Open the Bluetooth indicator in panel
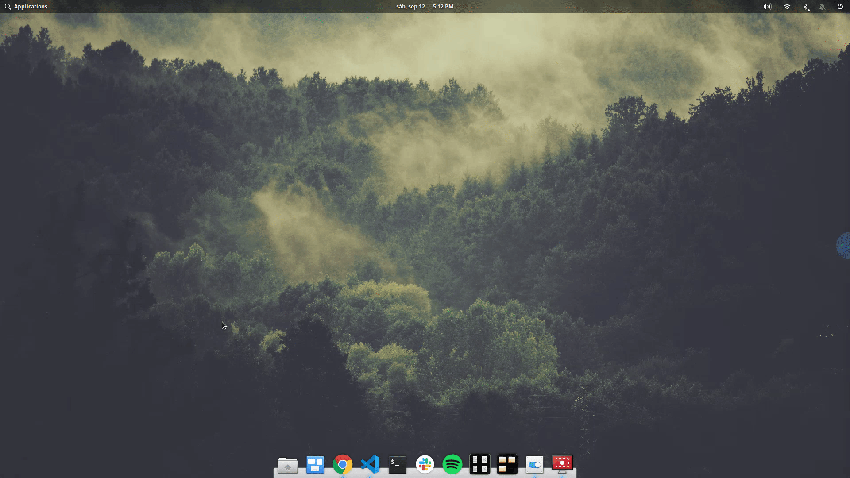The image size is (850, 478). [806, 7]
